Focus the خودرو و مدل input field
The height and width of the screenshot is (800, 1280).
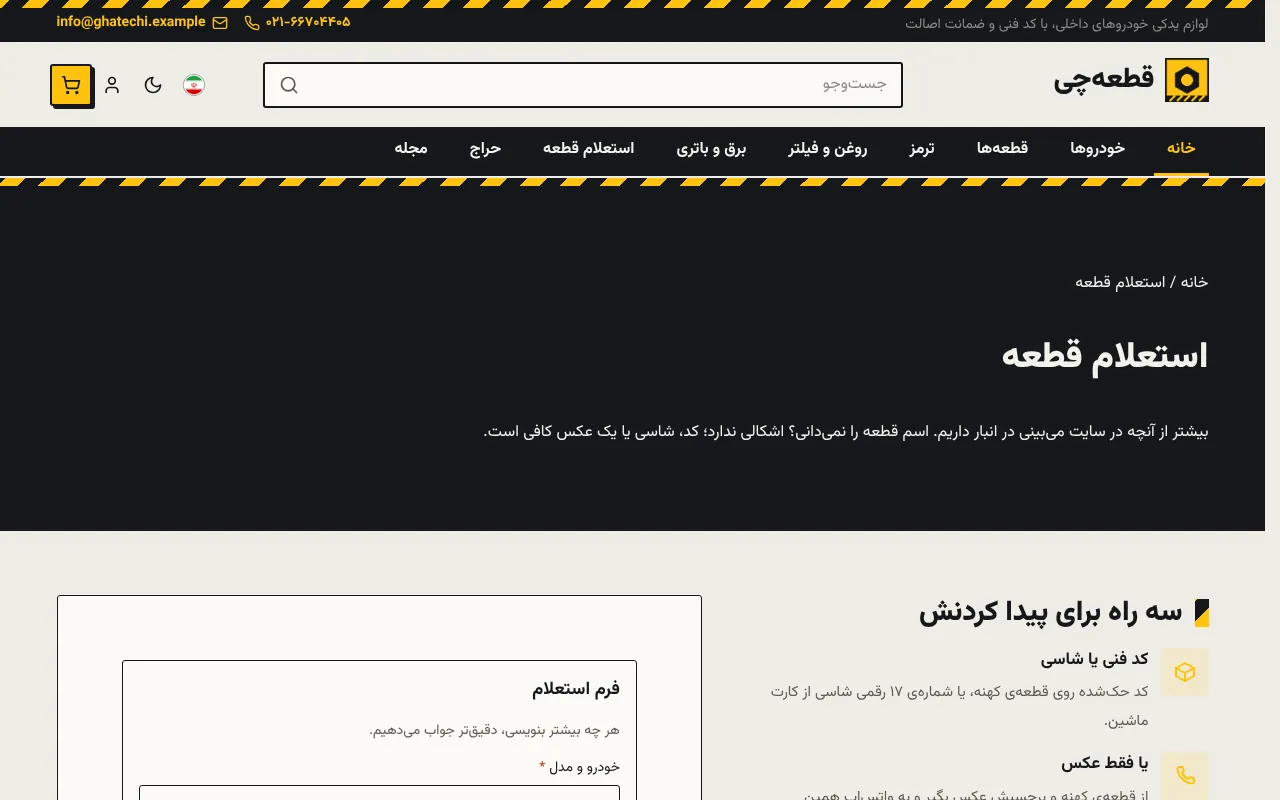tap(379, 793)
